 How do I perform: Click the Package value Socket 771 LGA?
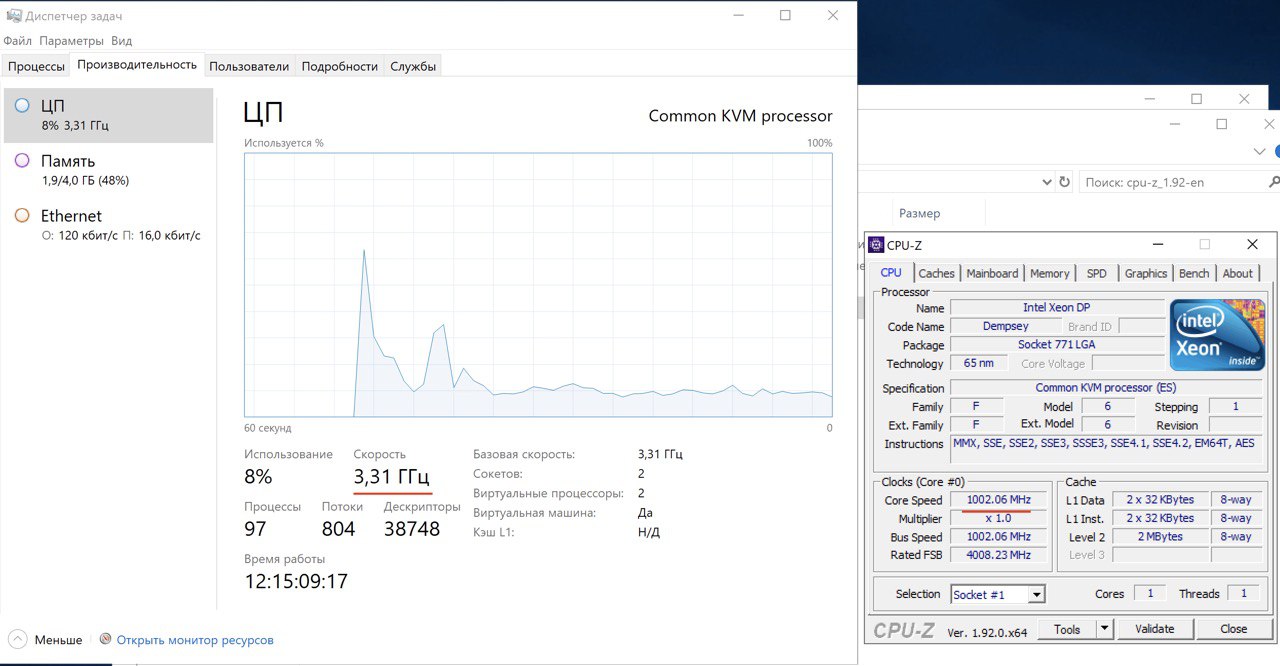pyautogui.click(x=1057, y=345)
